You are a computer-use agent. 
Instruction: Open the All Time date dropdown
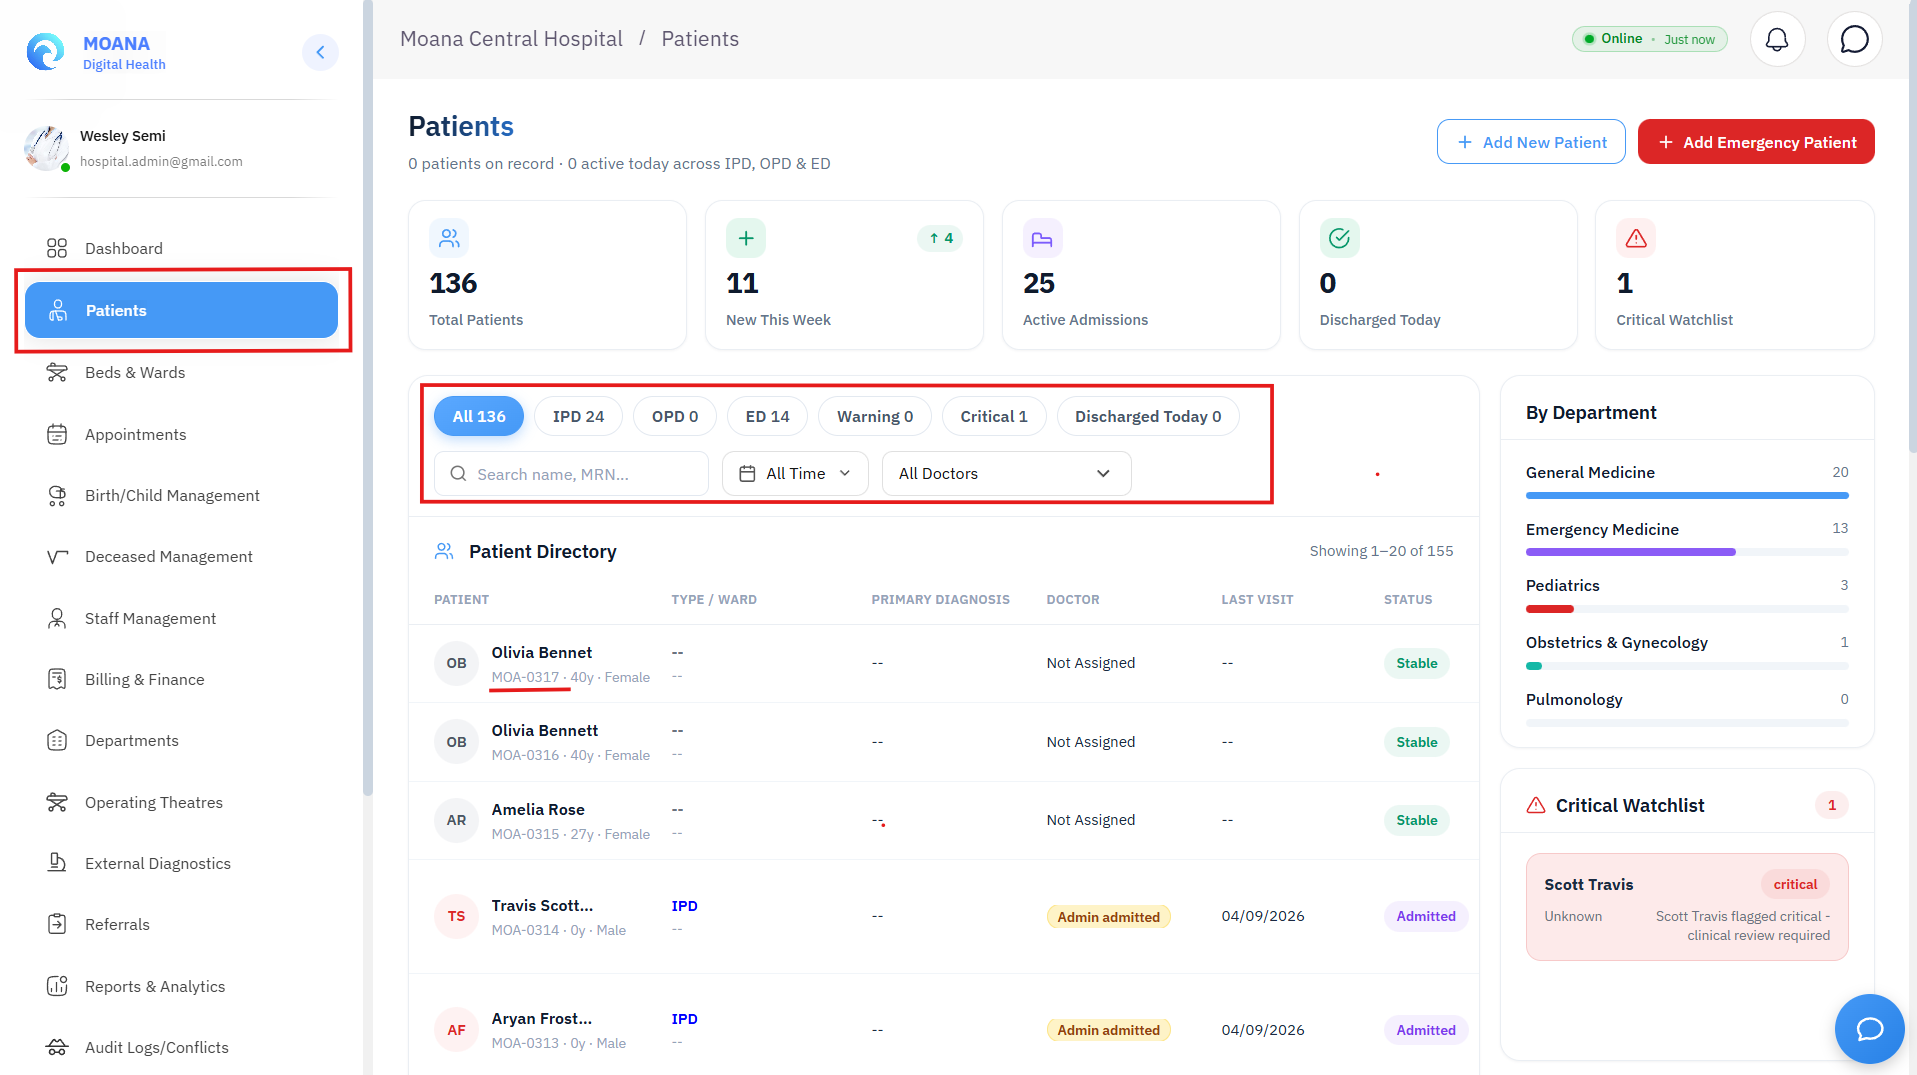click(795, 474)
